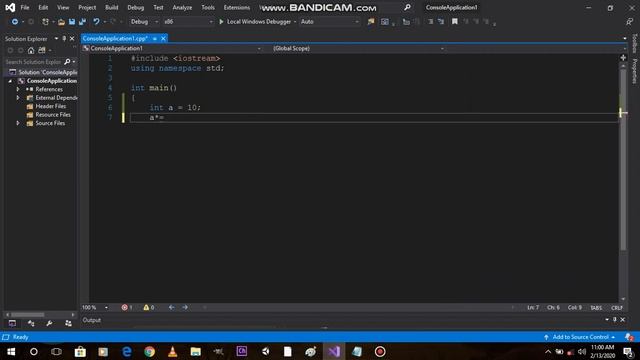The width and height of the screenshot is (640, 360).
Task: Click the Save file icon
Action: coord(72,22)
